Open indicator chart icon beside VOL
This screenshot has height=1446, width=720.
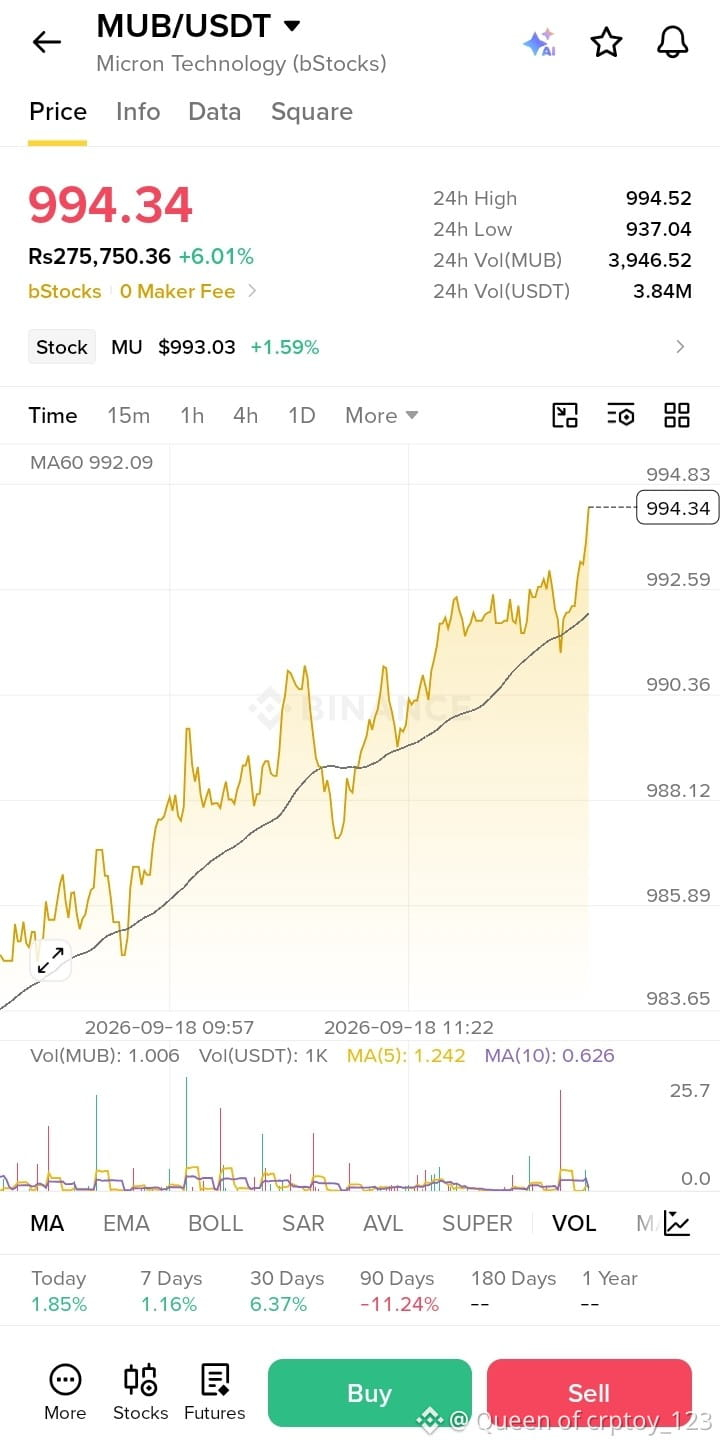pyautogui.click(x=677, y=1223)
